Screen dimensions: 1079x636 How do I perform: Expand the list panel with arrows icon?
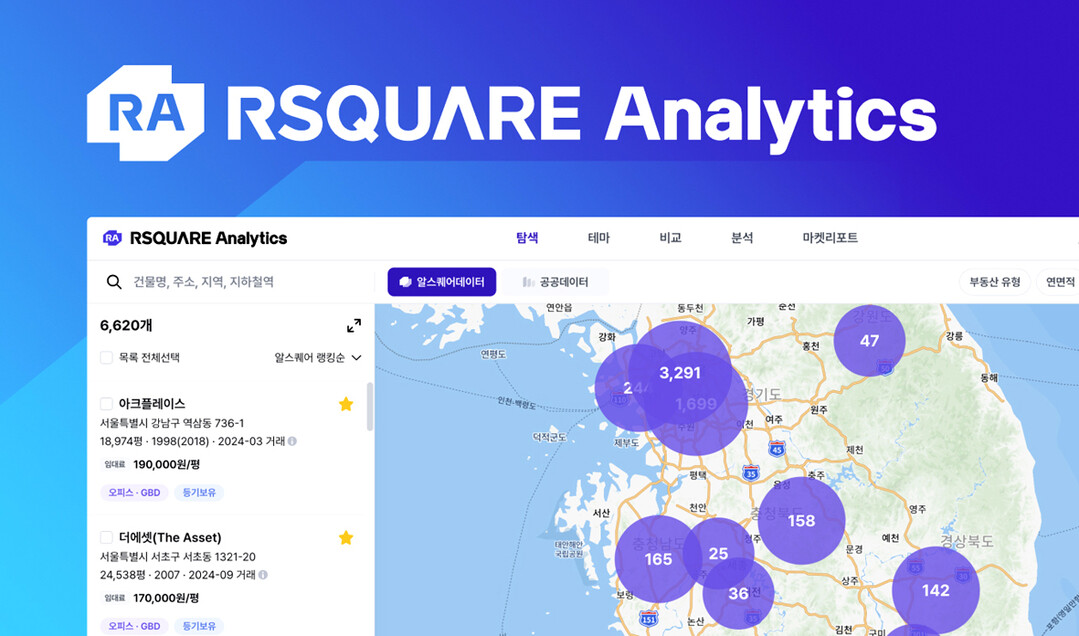click(354, 326)
